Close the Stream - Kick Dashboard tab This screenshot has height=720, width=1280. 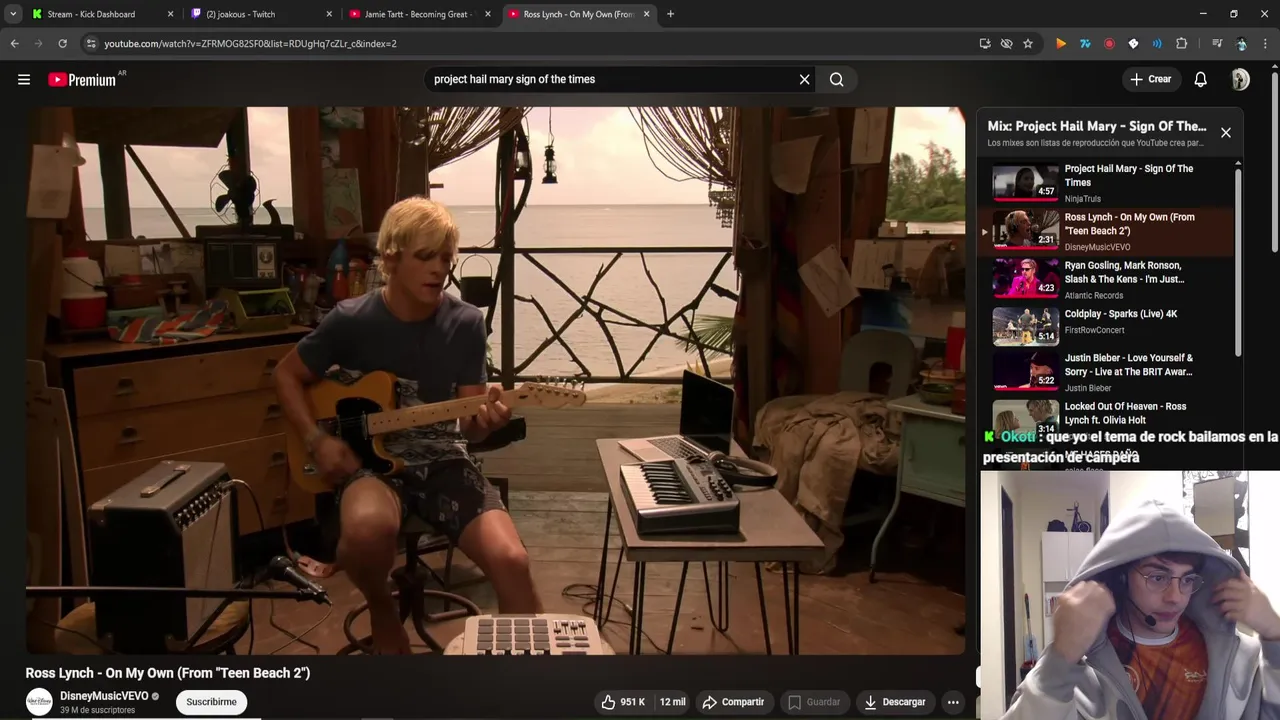click(170, 14)
